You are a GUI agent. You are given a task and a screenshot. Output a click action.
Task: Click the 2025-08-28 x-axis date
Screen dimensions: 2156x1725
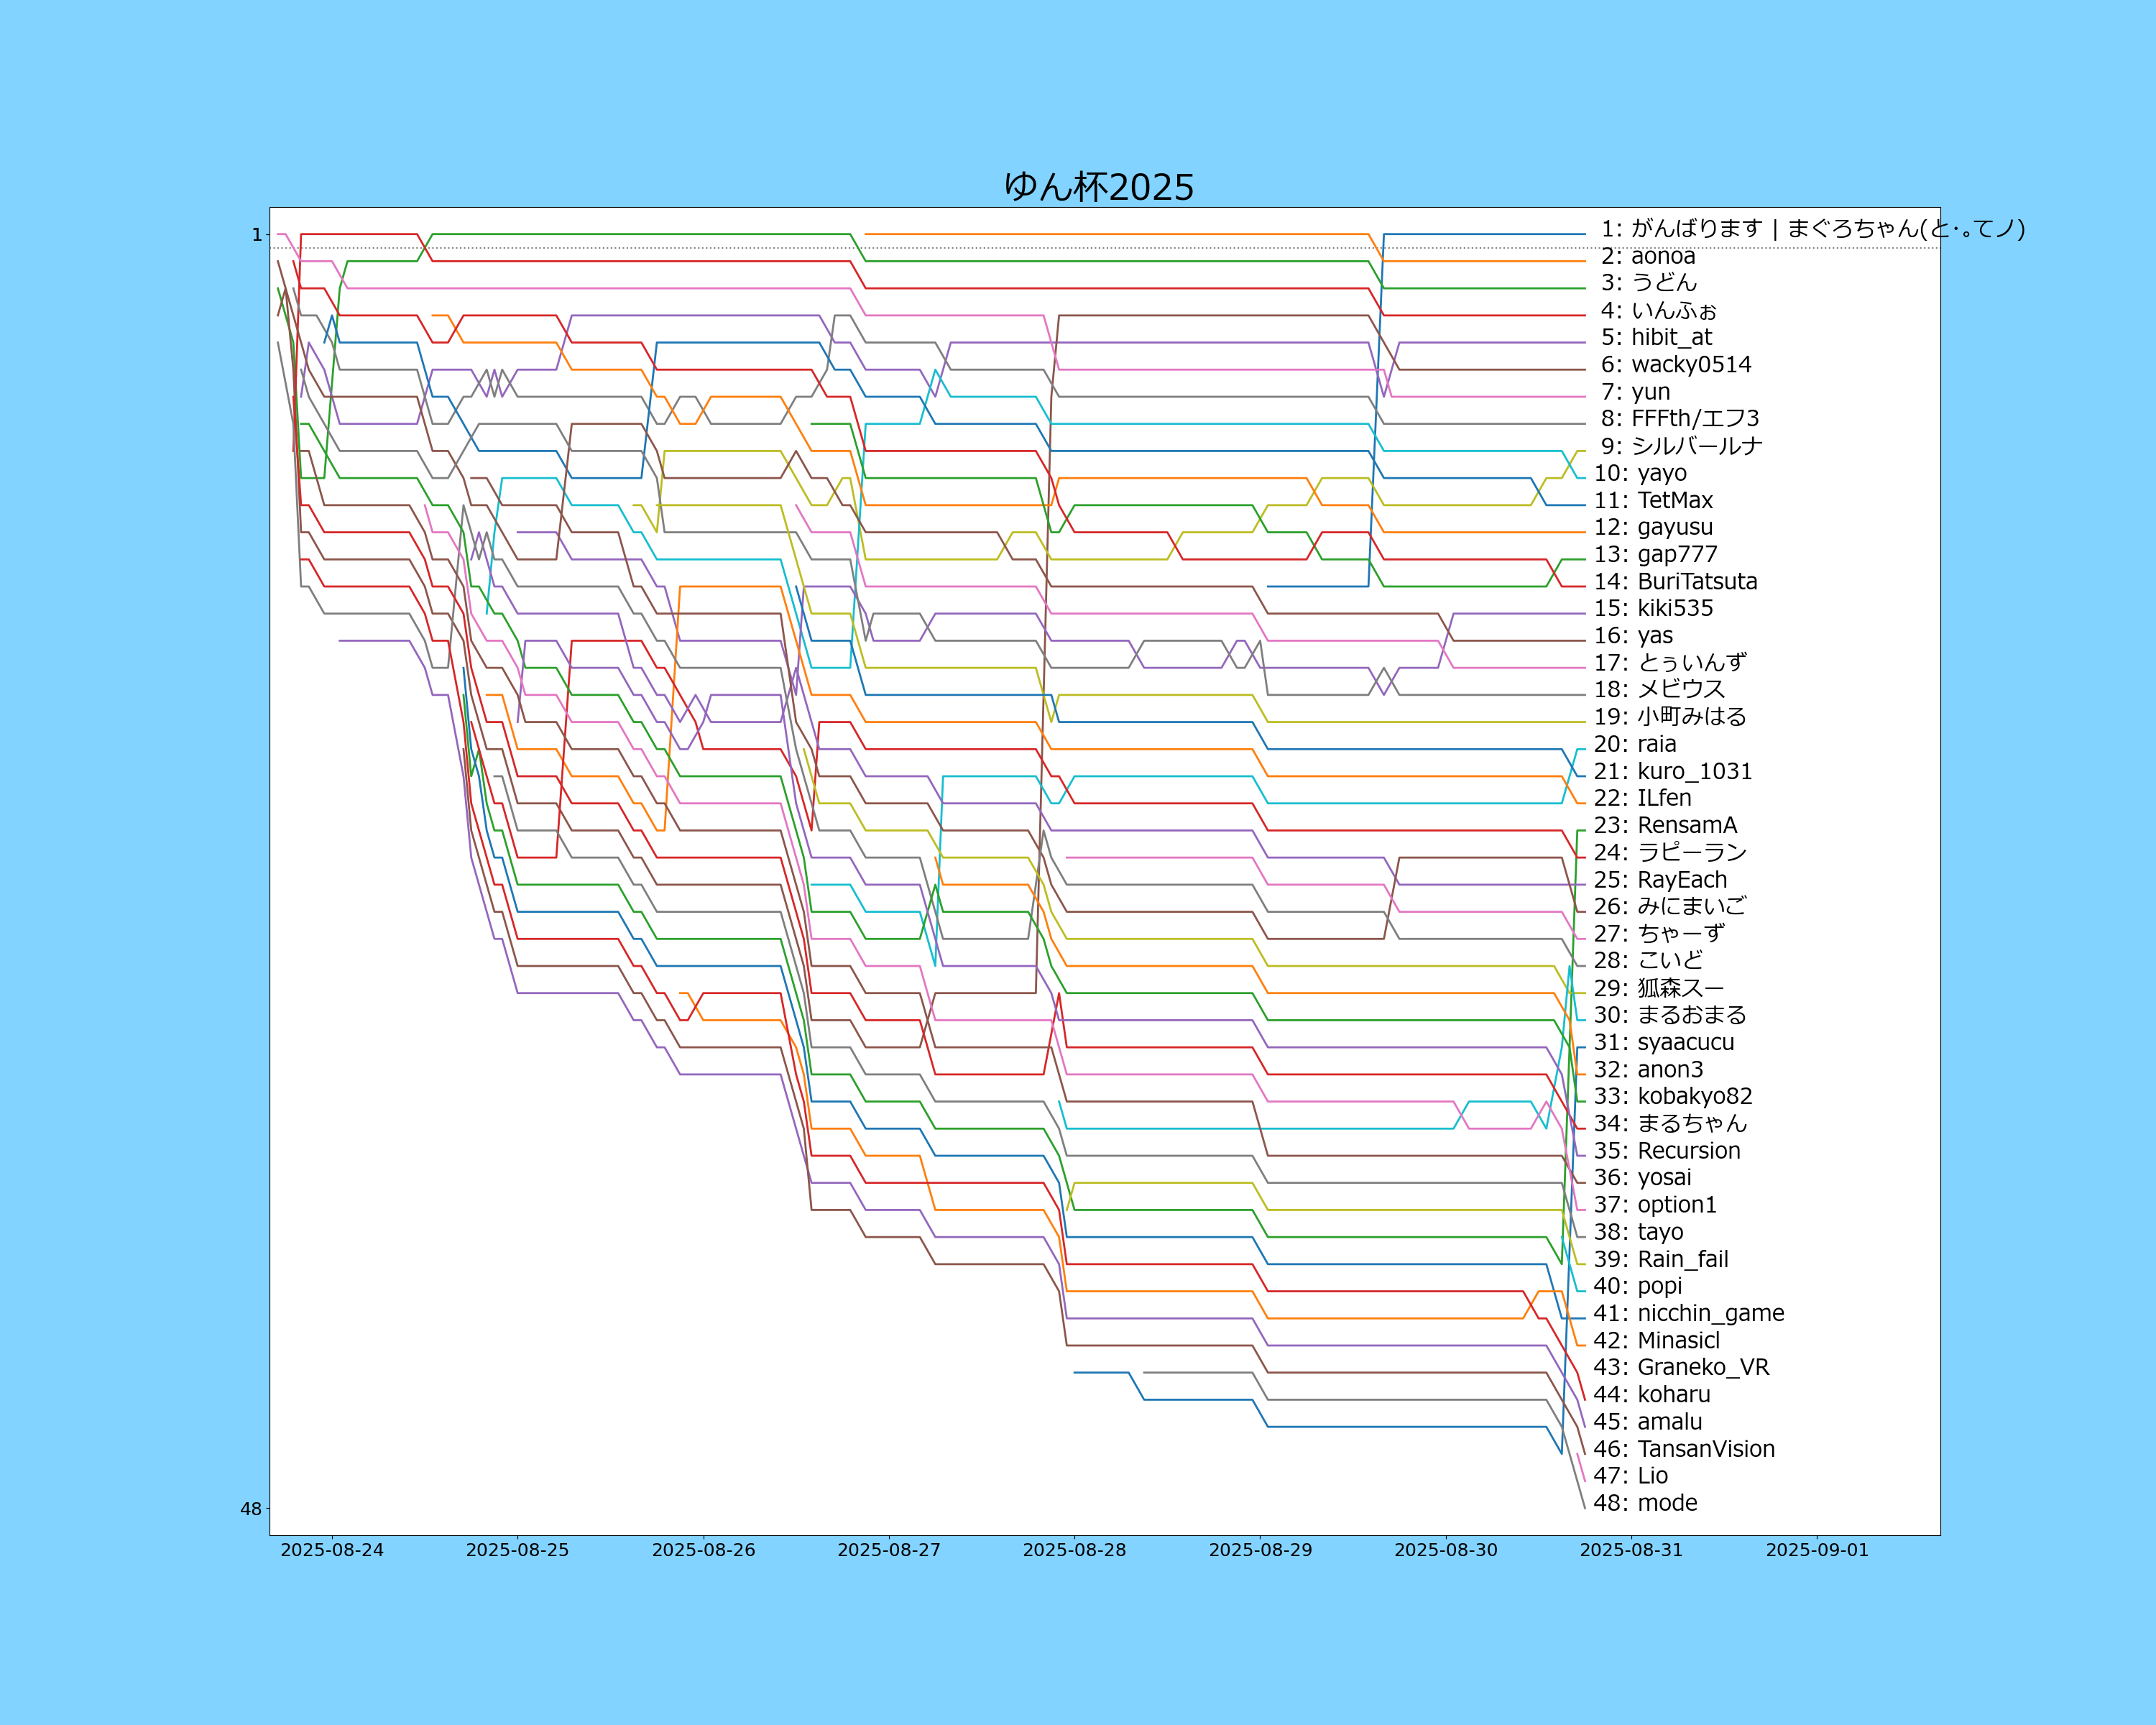(x=1074, y=1550)
